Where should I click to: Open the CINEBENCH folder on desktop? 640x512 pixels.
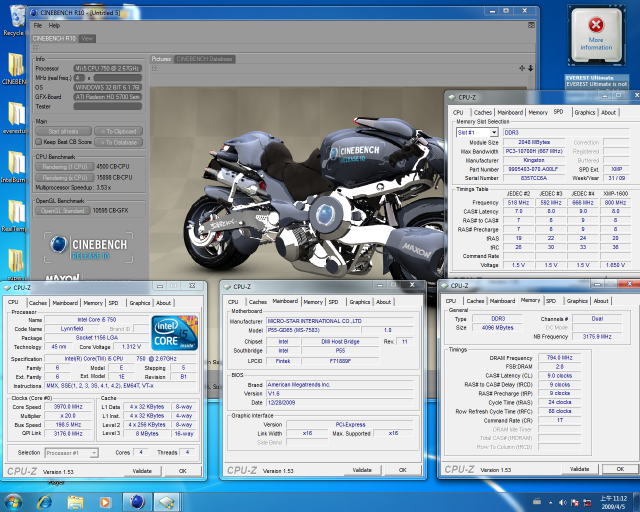(15, 68)
